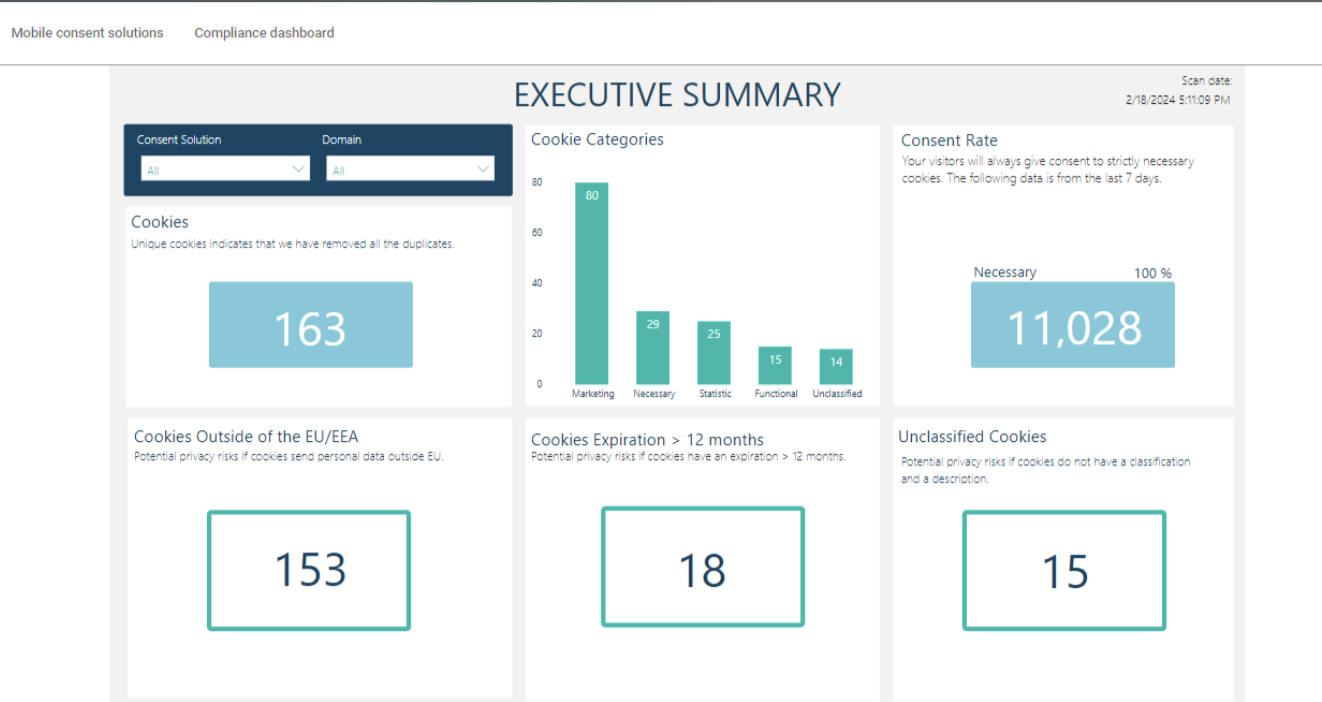Click the 163 unique Cookies count card
Image resolution: width=1322 pixels, height=702 pixels.
(x=310, y=324)
